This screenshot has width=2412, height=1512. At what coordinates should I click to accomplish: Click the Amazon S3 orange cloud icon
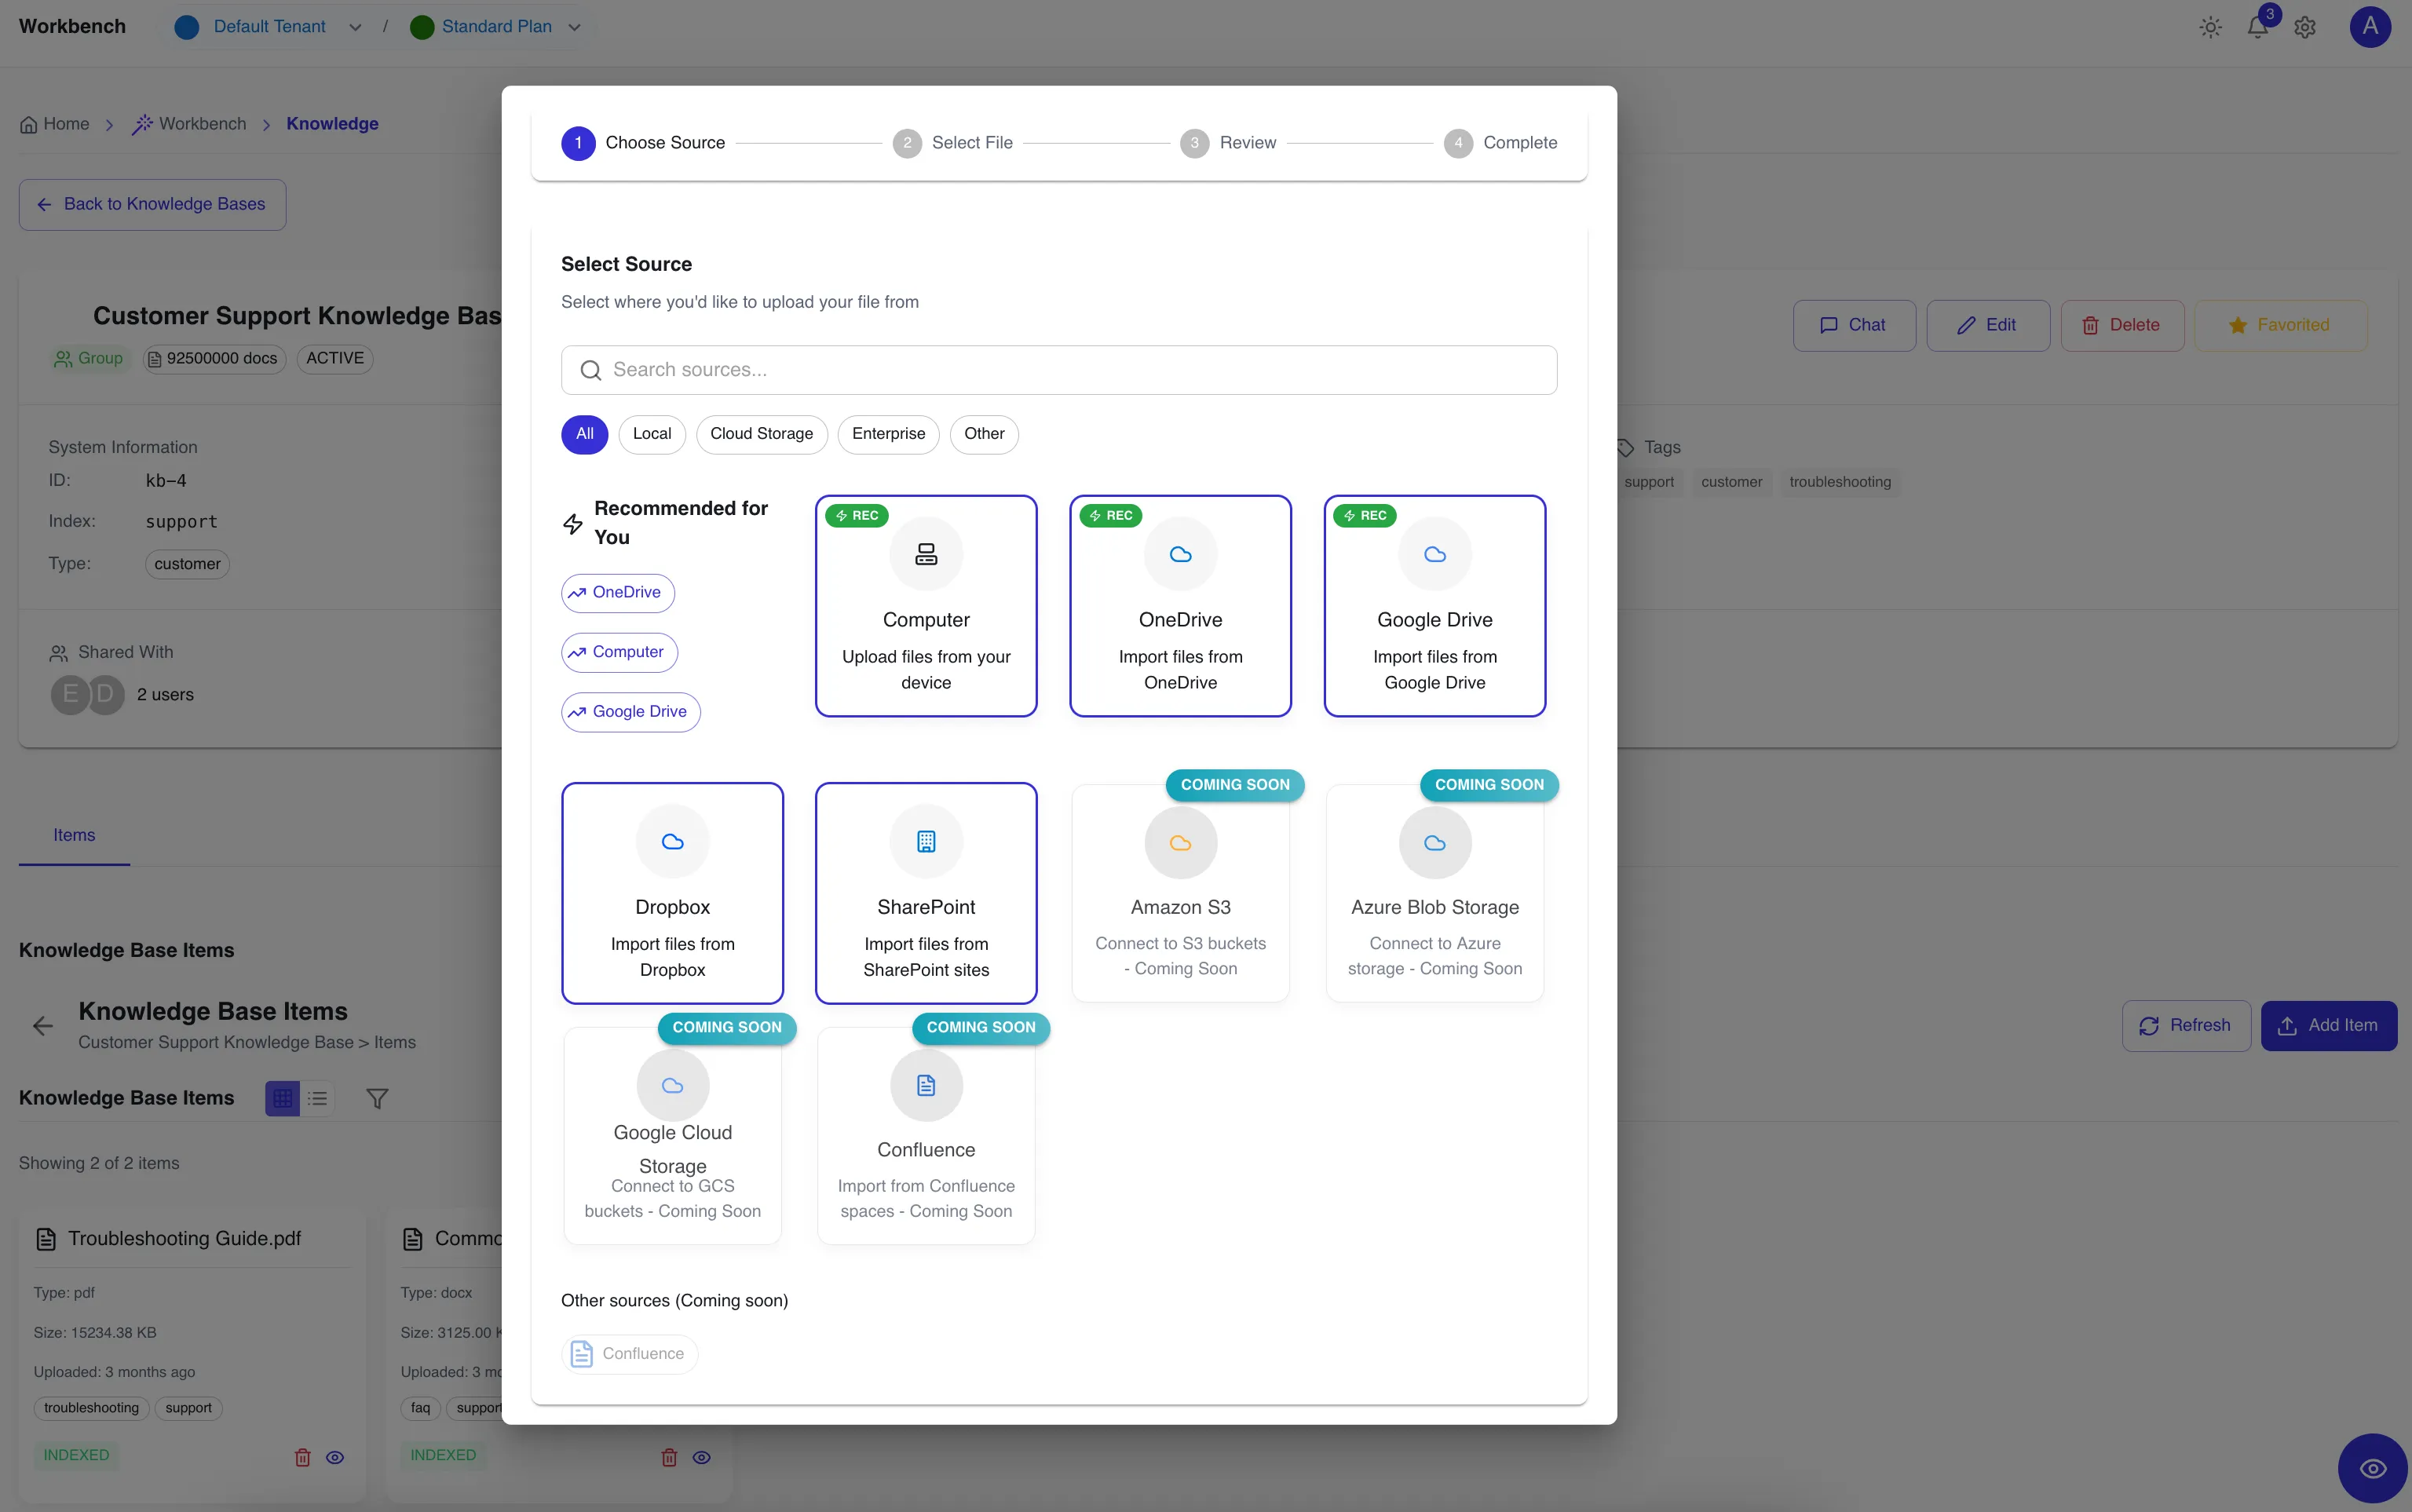pos(1180,843)
